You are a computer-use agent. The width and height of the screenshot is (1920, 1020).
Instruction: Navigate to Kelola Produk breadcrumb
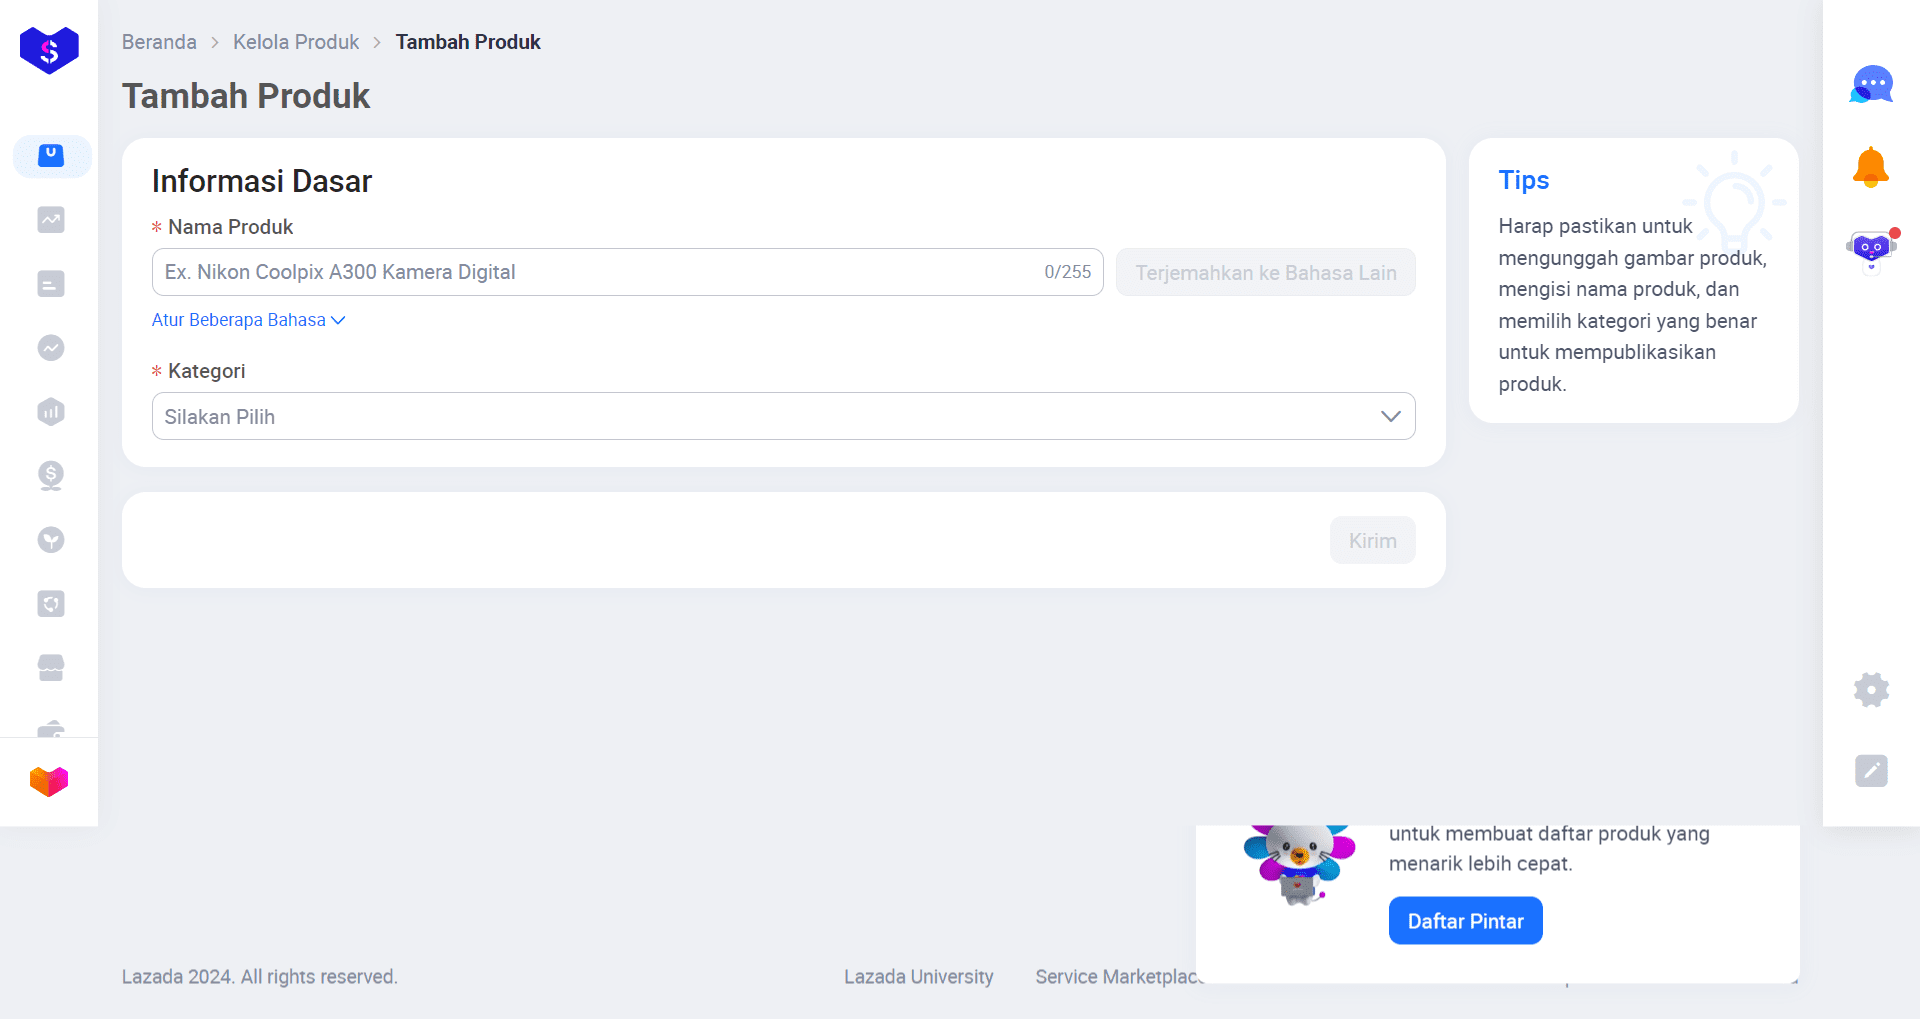click(296, 42)
